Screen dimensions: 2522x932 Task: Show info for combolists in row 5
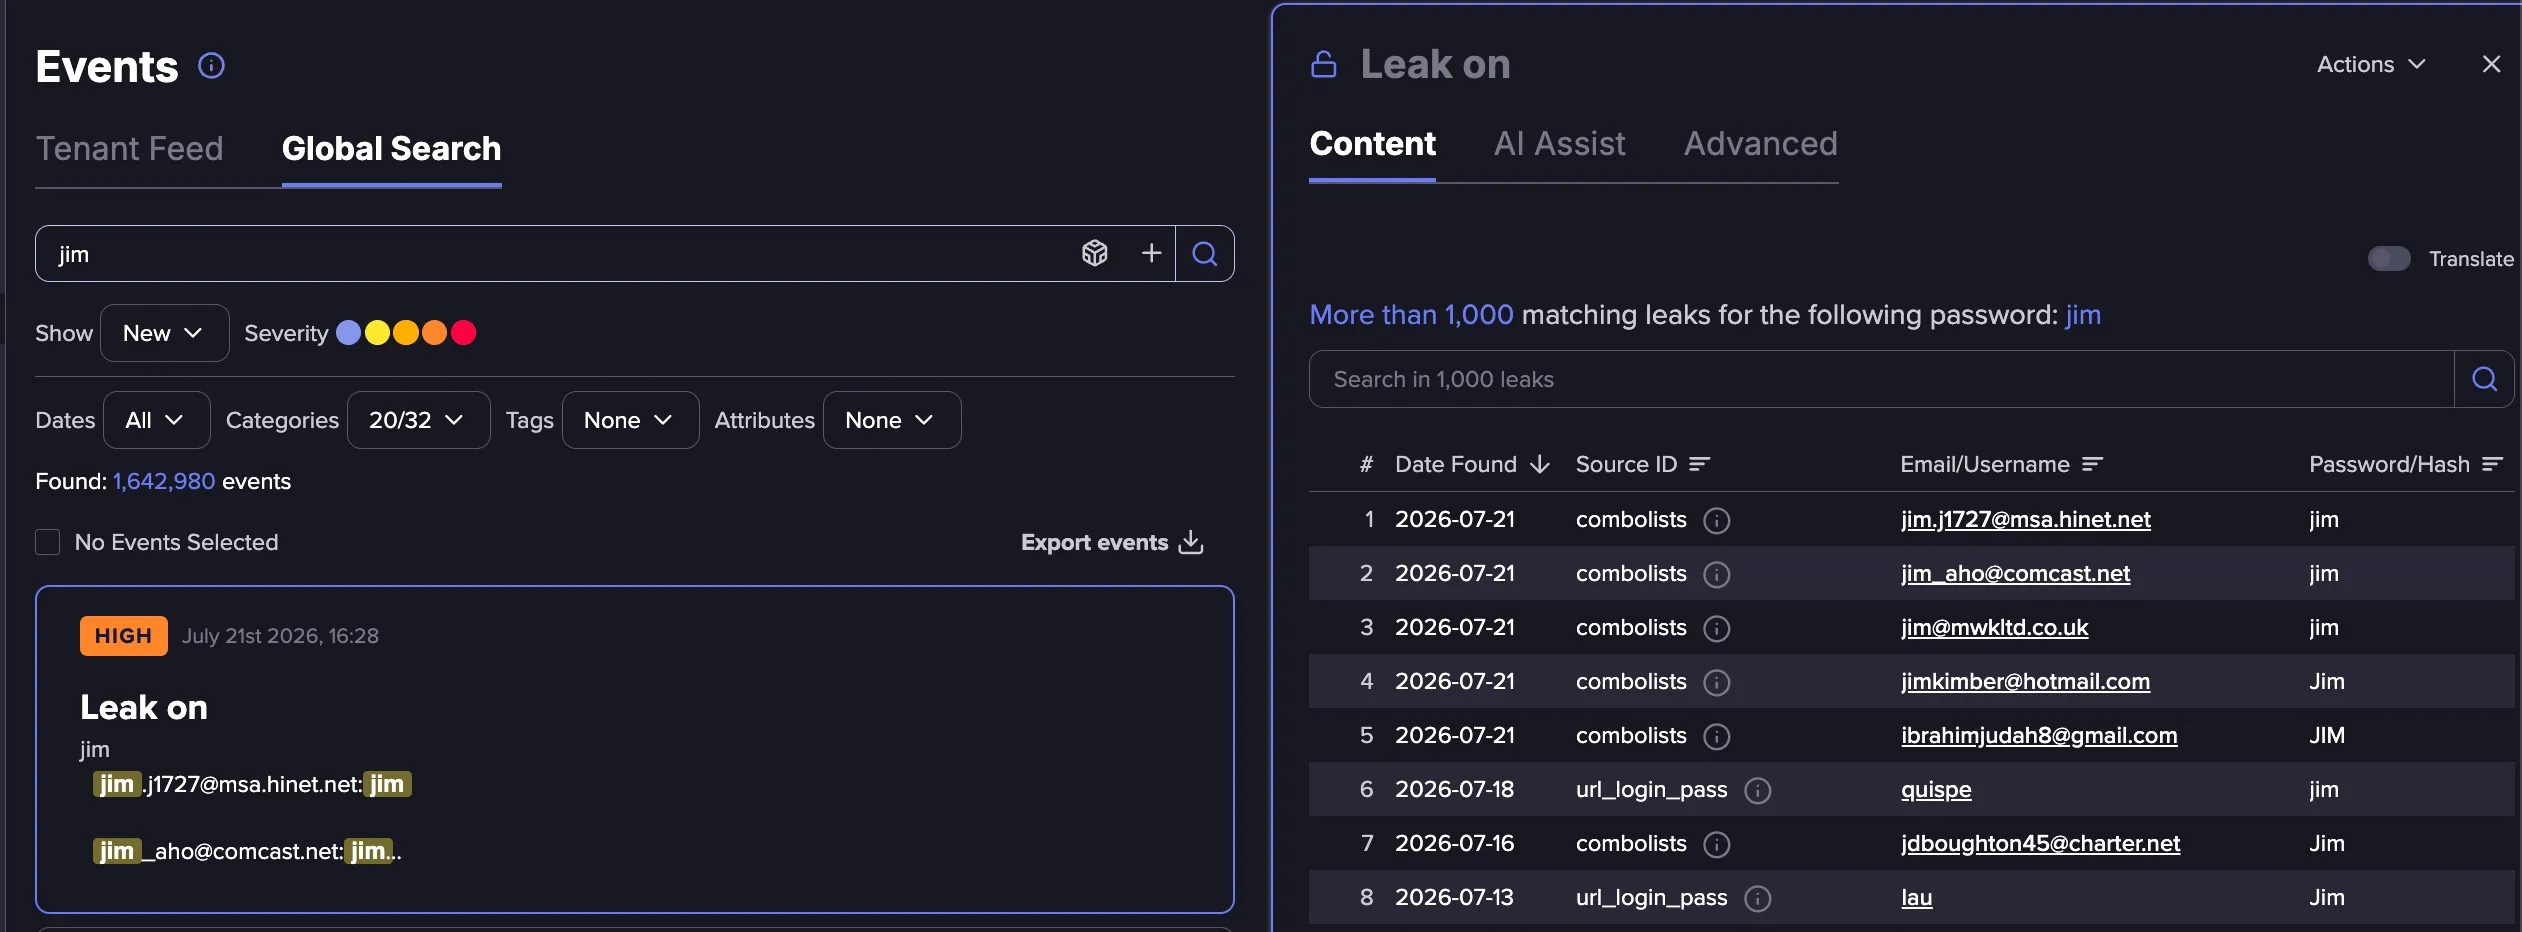[x=1716, y=736]
